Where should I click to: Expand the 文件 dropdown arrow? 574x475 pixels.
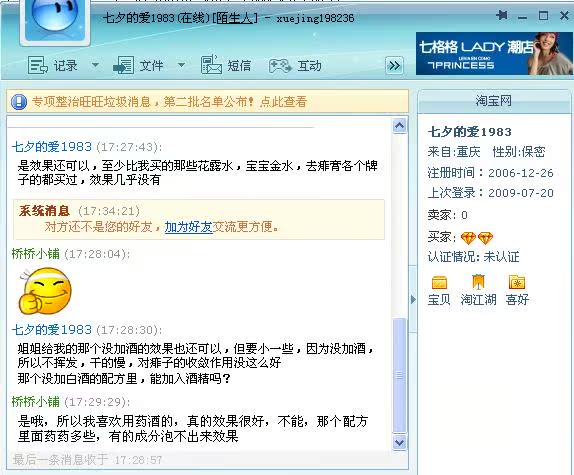[x=181, y=65]
